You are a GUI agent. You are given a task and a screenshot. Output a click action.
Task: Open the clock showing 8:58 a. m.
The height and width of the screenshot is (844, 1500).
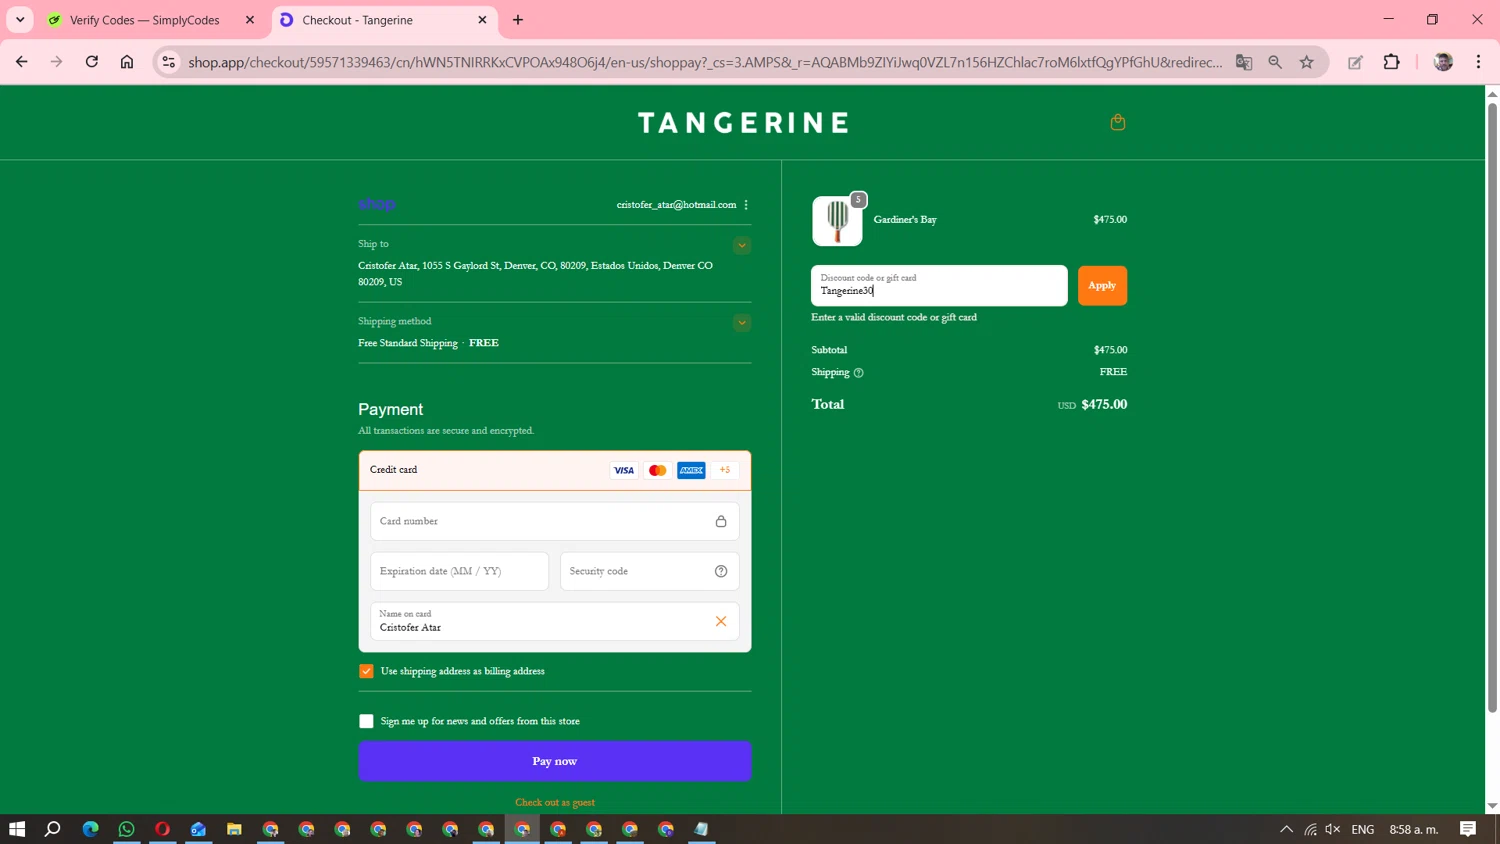point(1414,829)
